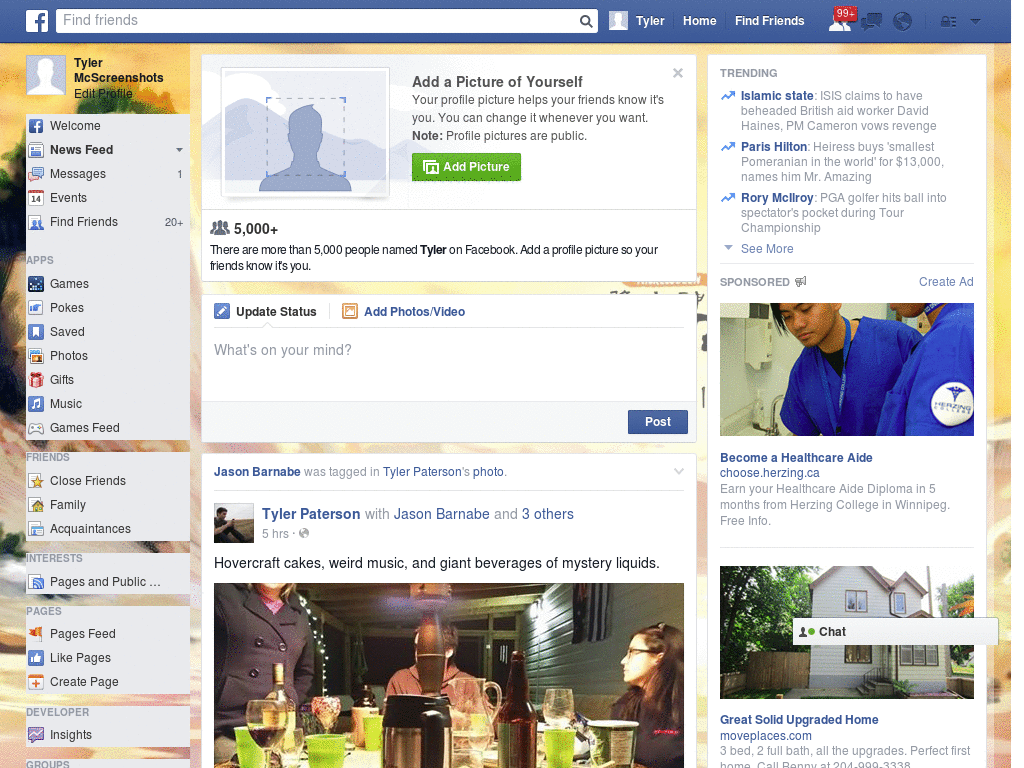Expand See More trending topics
Image resolution: width=1024 pixels, height=768 pixels.
pyautogui.click(x=767, y=249)
